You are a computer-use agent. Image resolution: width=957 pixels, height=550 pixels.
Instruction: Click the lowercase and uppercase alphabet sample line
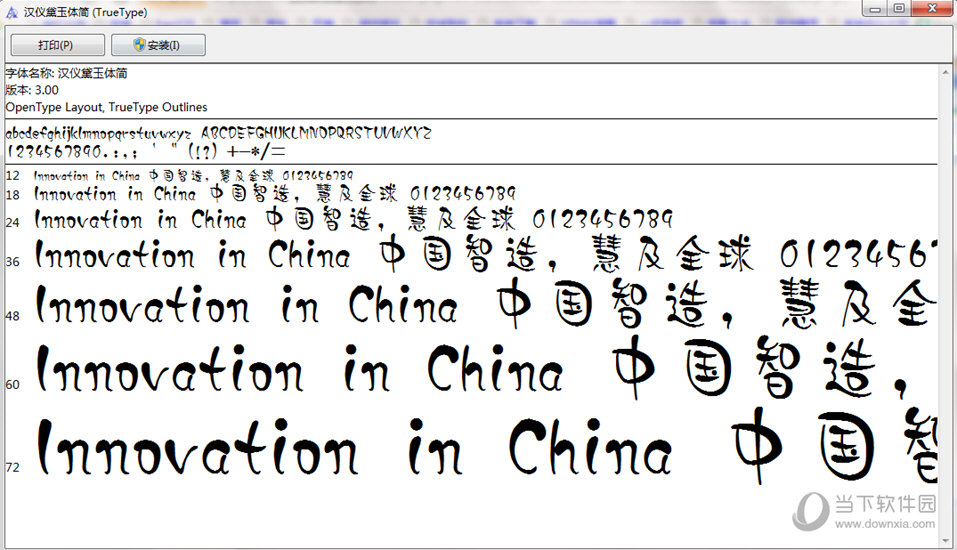pyautogui.click(x=218, y=132)
